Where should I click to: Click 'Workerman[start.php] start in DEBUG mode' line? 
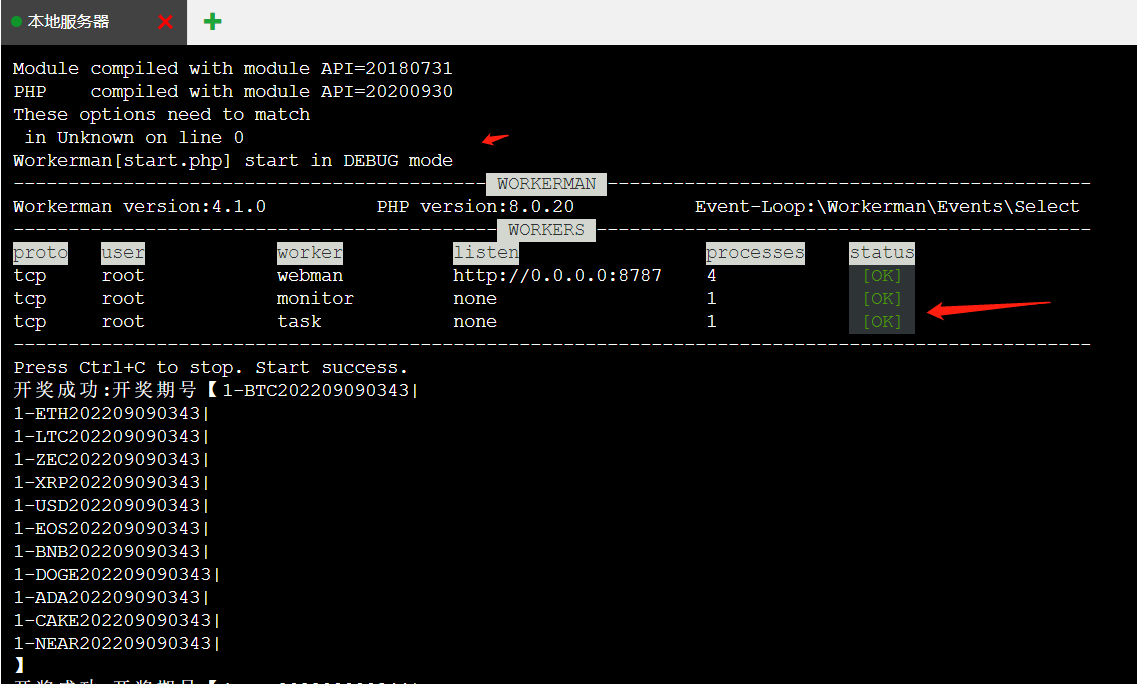tap(233, 161)
